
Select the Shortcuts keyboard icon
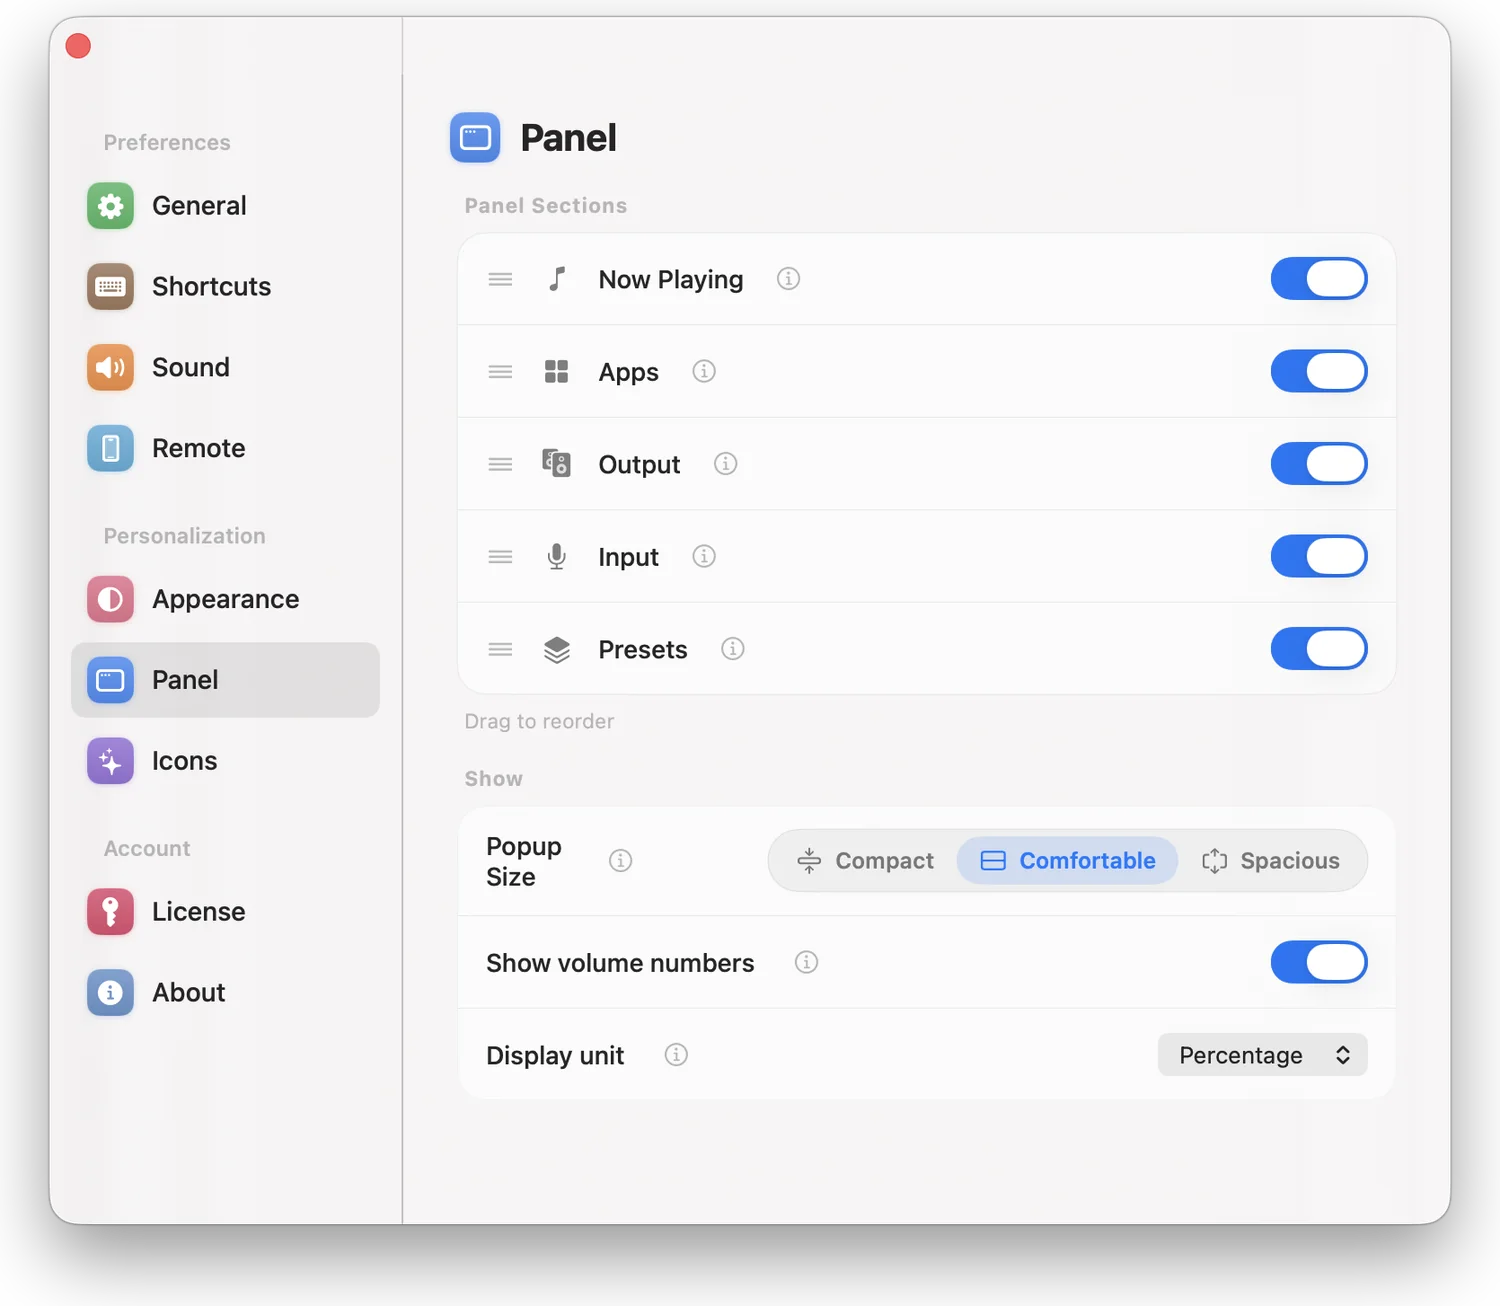pyautogui.click(x=110, y=287)
